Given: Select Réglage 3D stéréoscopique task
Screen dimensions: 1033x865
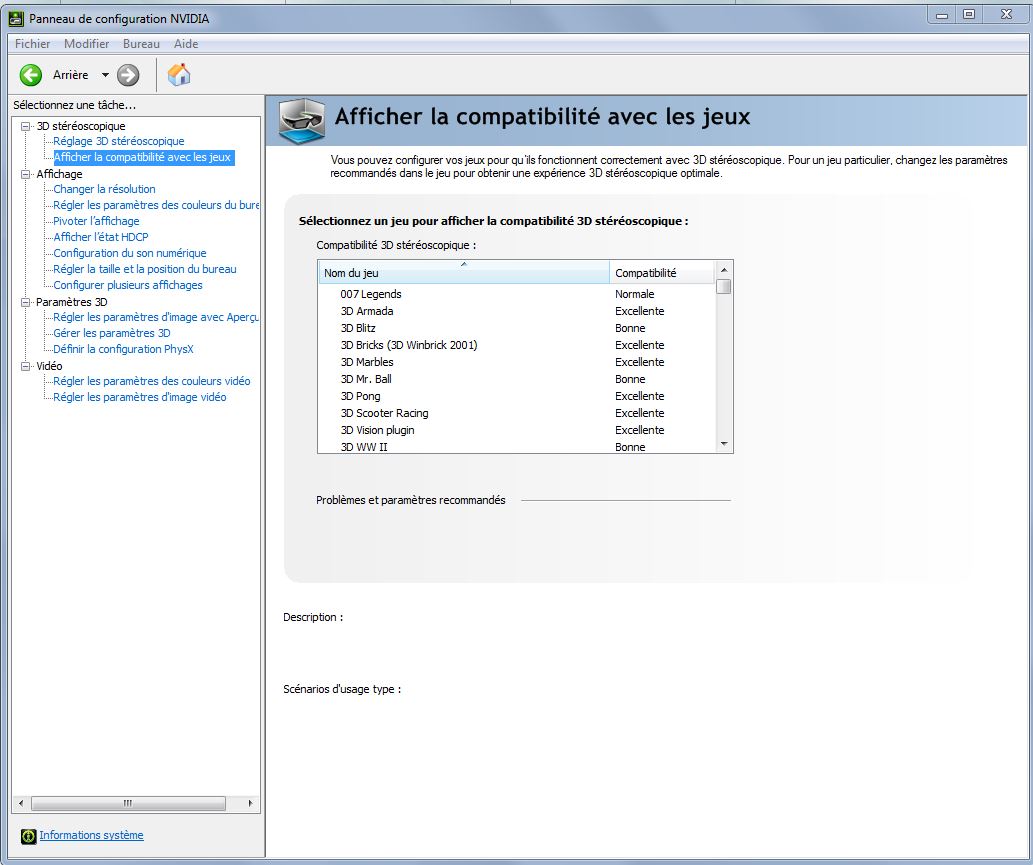Looking at the screenshot, I should coord(119,141).
